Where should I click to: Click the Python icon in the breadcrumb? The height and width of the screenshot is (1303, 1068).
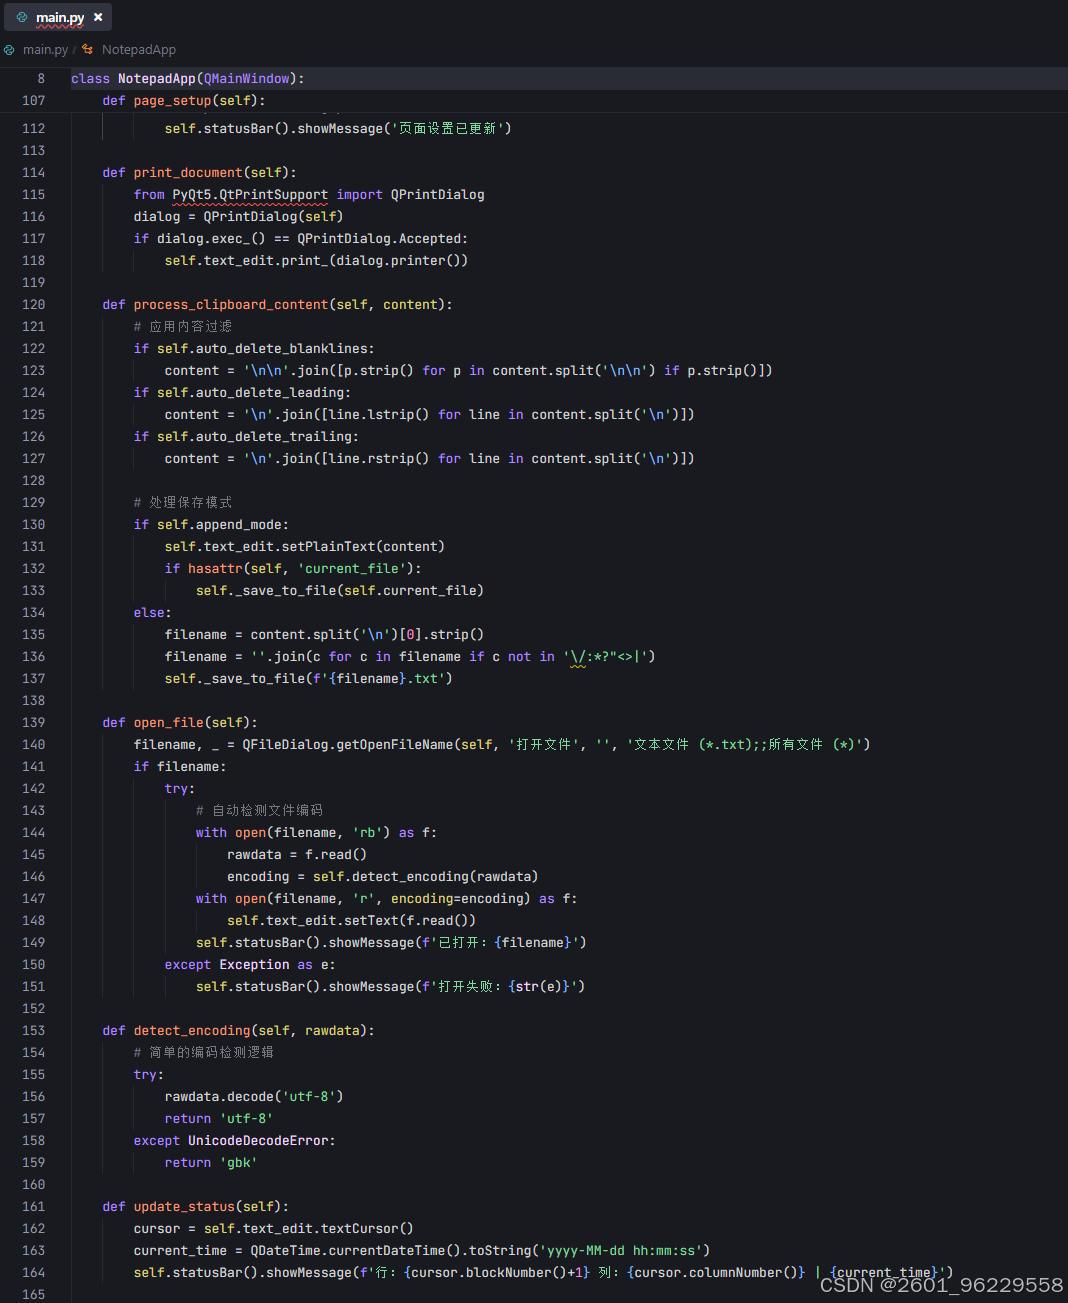click(9, 49)
